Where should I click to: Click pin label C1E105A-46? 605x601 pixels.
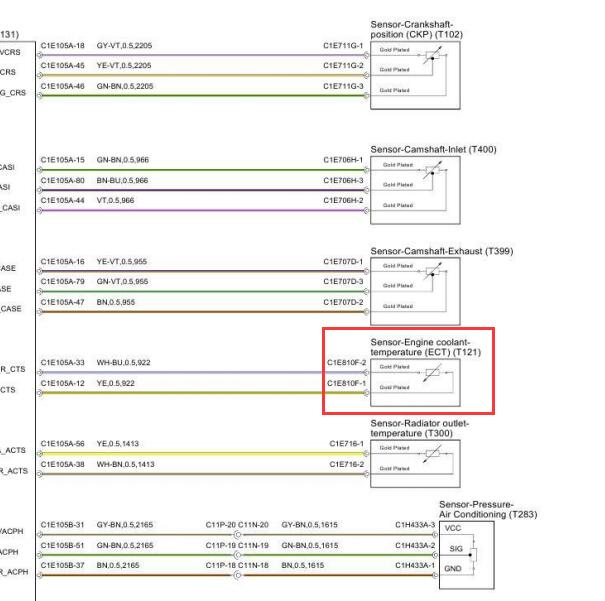[63, 86]
